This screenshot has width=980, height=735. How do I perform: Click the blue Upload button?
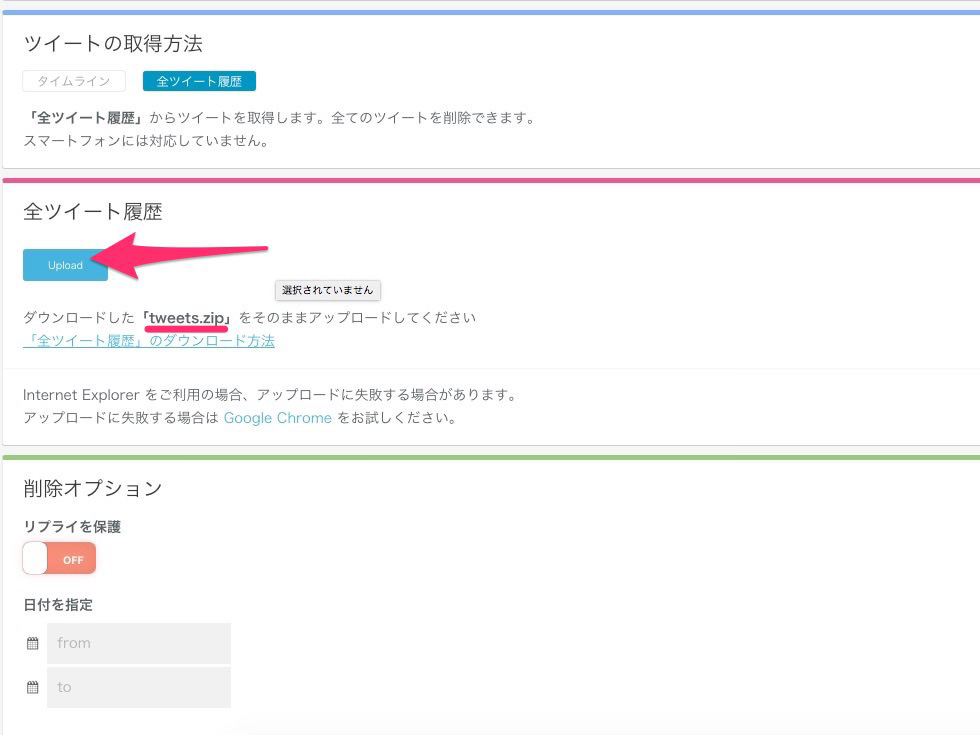(65, 265)
